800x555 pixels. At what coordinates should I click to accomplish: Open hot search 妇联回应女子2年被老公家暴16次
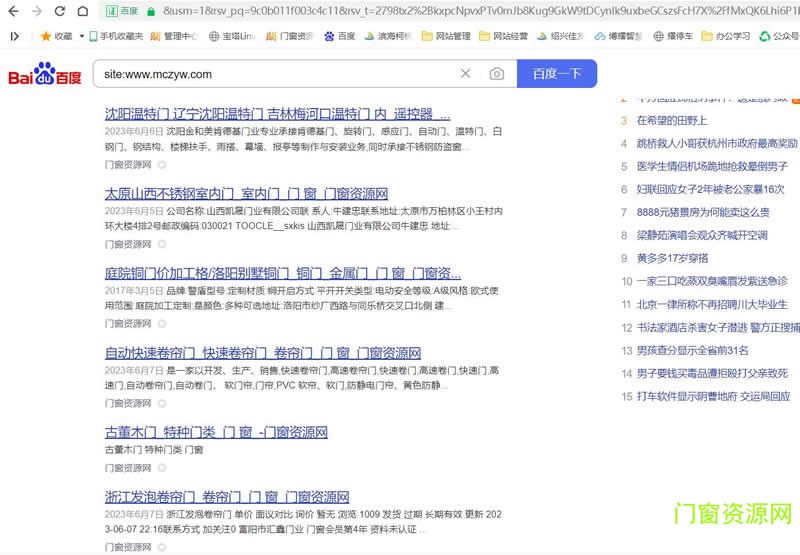click(711, 190)
